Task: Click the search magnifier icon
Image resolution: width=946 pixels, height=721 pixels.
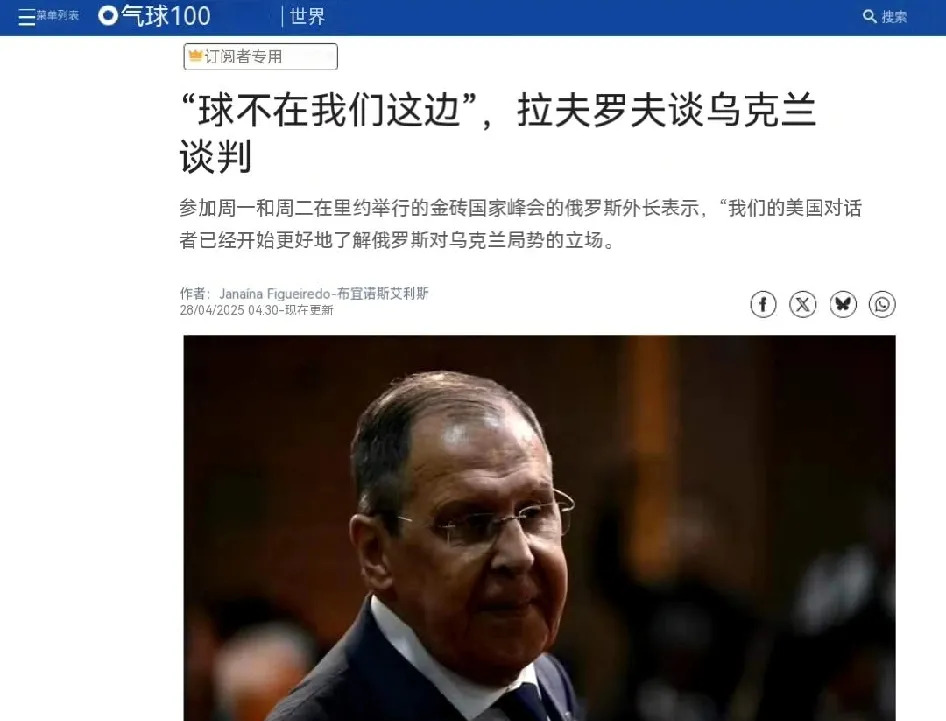Action: coord(869,16)
